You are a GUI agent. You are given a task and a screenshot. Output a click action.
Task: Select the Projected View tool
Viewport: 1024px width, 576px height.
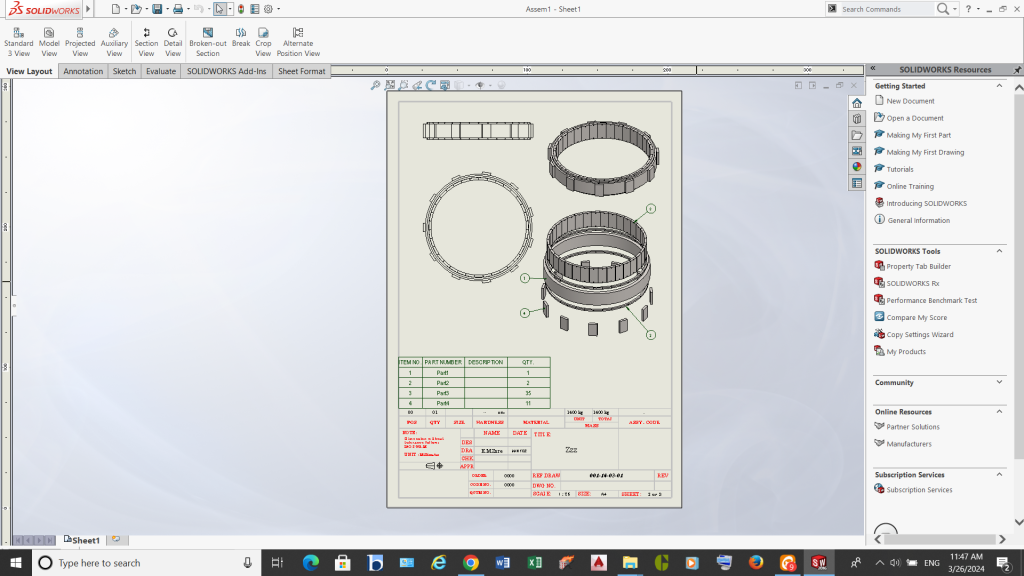(80, 41)
